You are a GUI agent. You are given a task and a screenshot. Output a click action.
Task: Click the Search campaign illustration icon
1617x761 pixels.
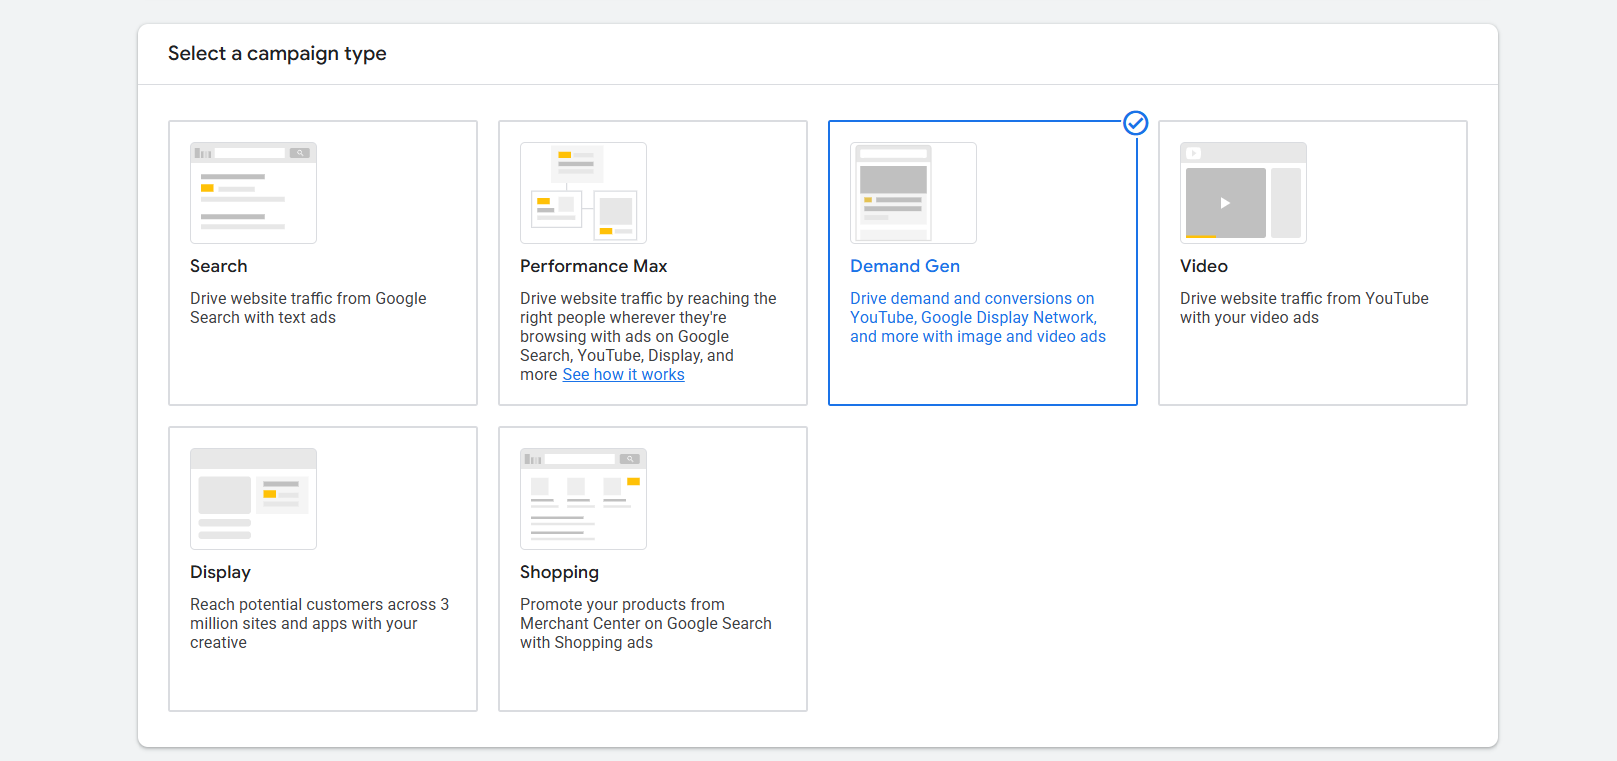coord(253,193)
